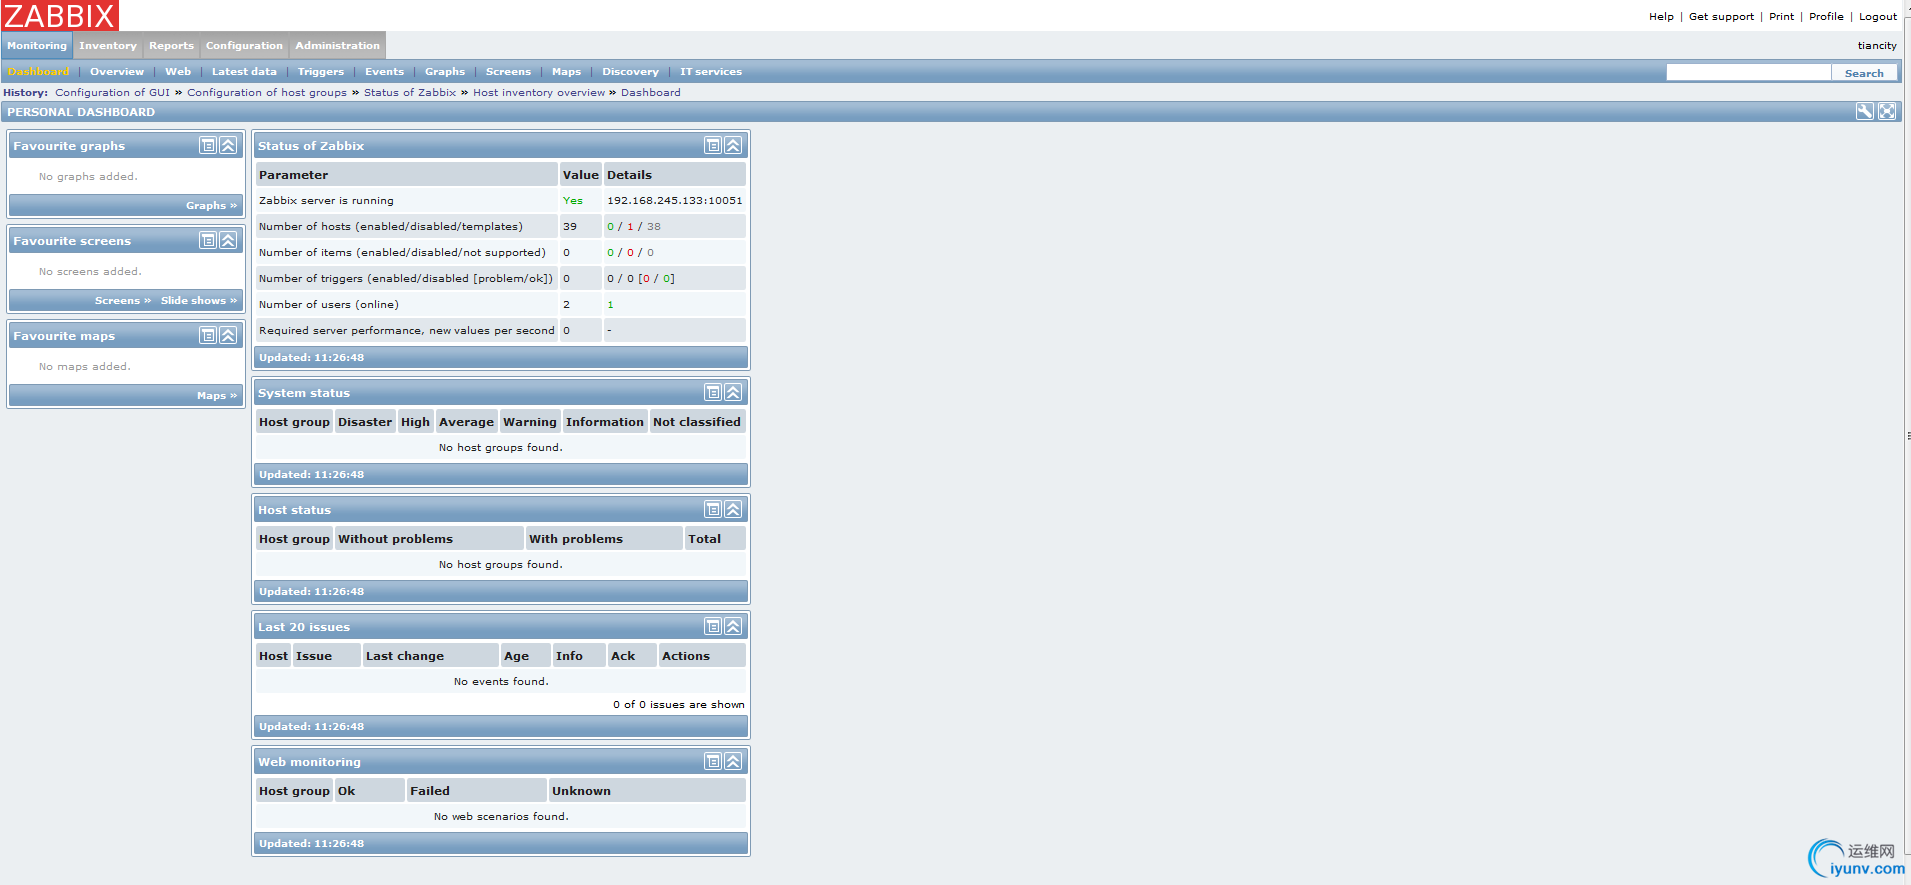Collapse the Favourite maps widget
The image size is (1911, 885).
(x=229, y=336)
